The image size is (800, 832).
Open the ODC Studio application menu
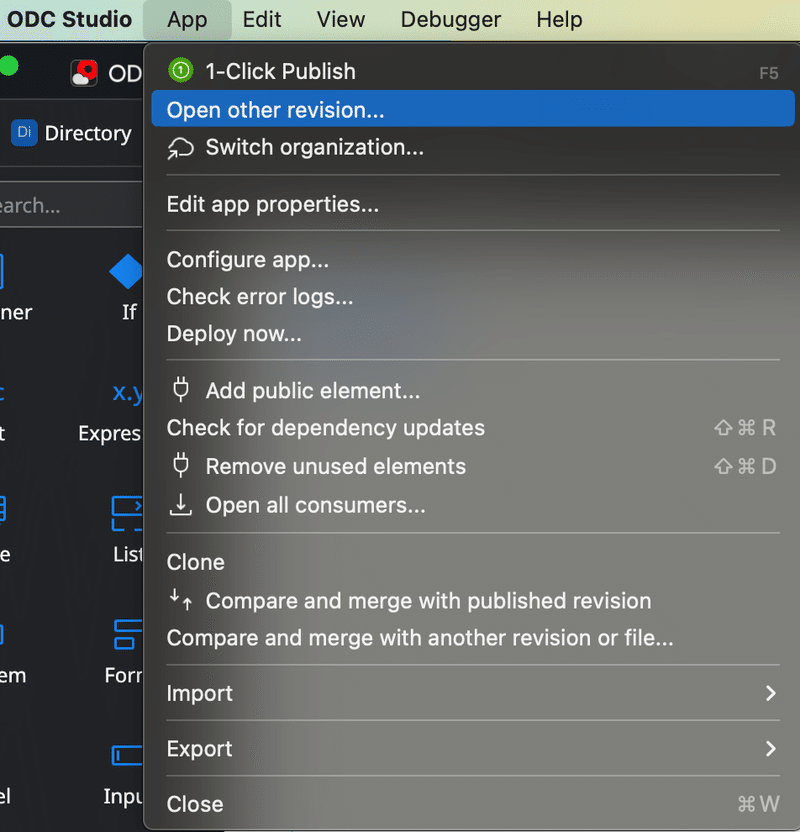[x=69, y=20]
